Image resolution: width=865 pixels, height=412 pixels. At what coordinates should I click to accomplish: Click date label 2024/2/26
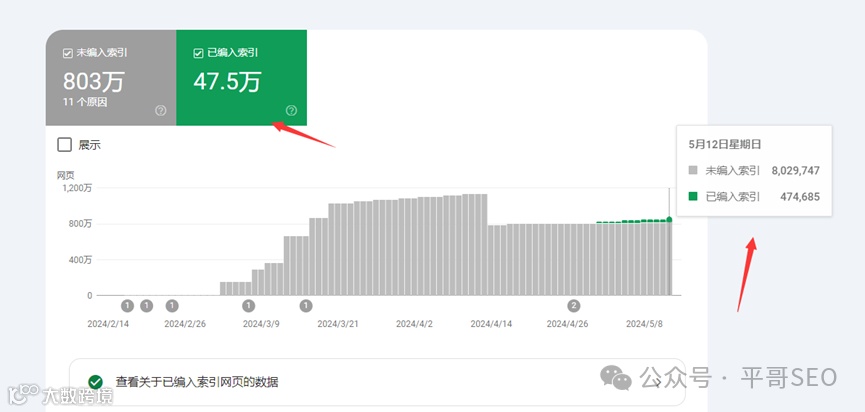pos(185,324)
